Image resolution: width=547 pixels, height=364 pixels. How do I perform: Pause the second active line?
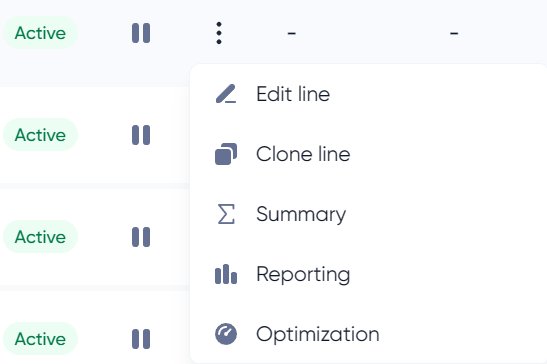point(141,135)
